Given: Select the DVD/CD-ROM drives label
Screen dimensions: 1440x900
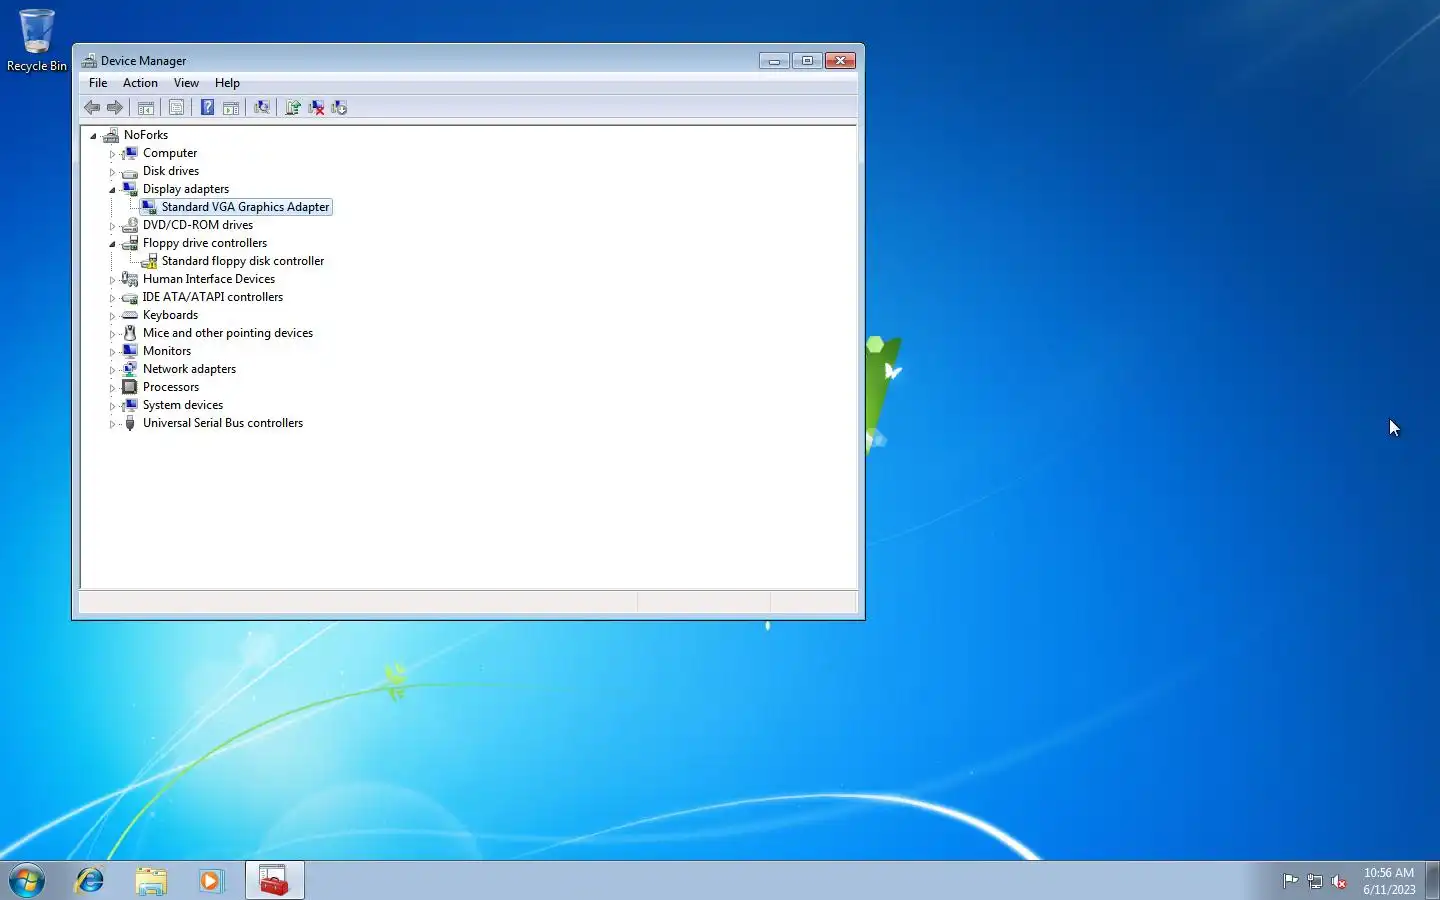Looking at the screenshot, I should pyautogui.click(x=198, y=225).
